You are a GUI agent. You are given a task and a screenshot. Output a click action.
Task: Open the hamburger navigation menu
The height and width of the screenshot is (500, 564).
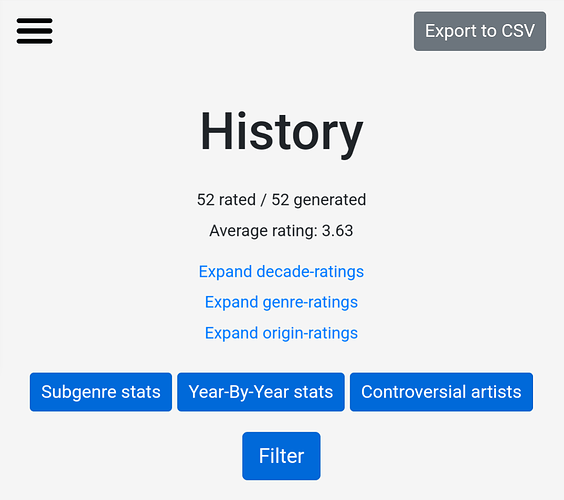35,31
